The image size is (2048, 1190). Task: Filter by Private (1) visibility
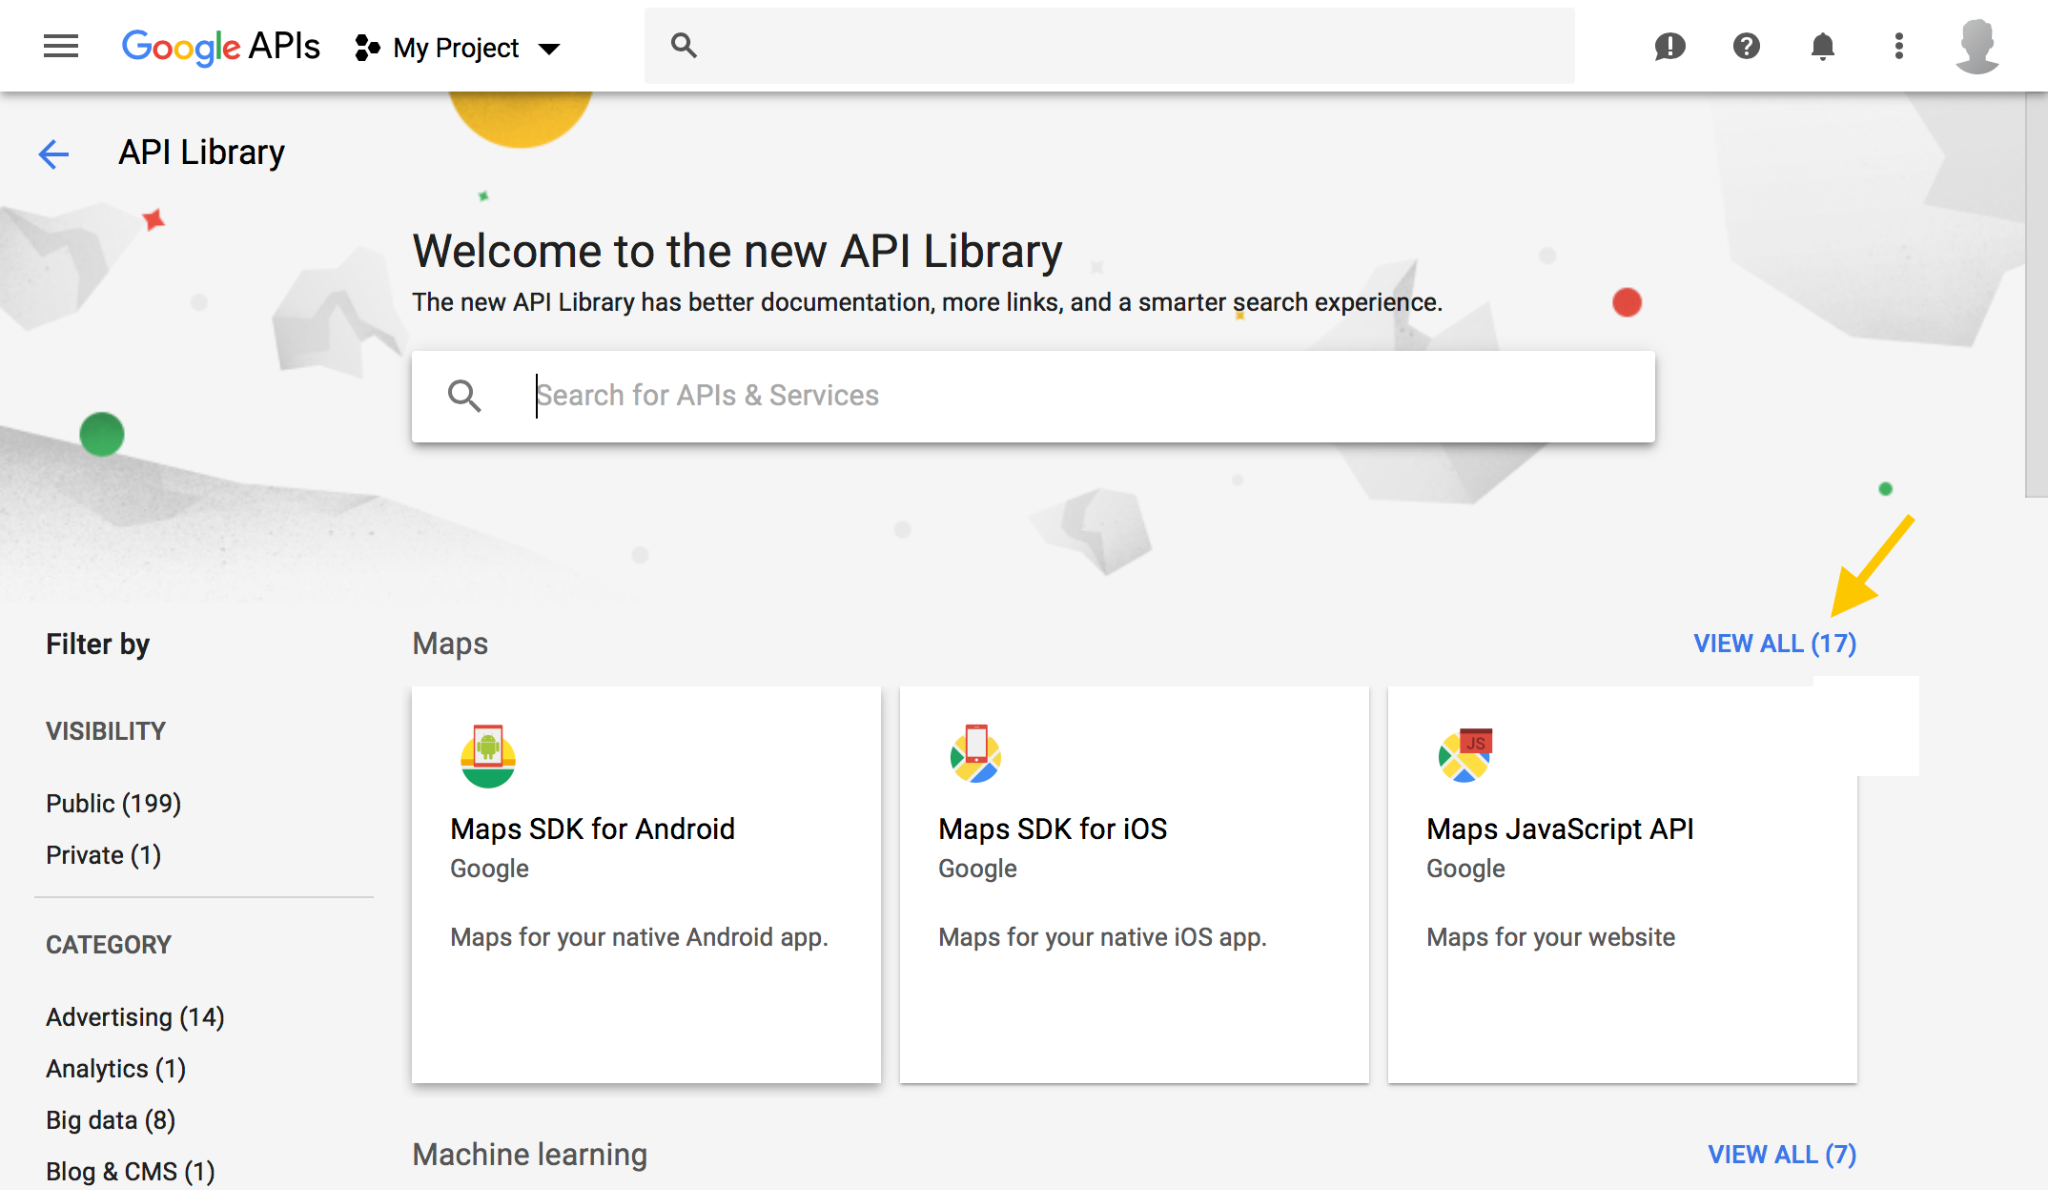(104, 856)
